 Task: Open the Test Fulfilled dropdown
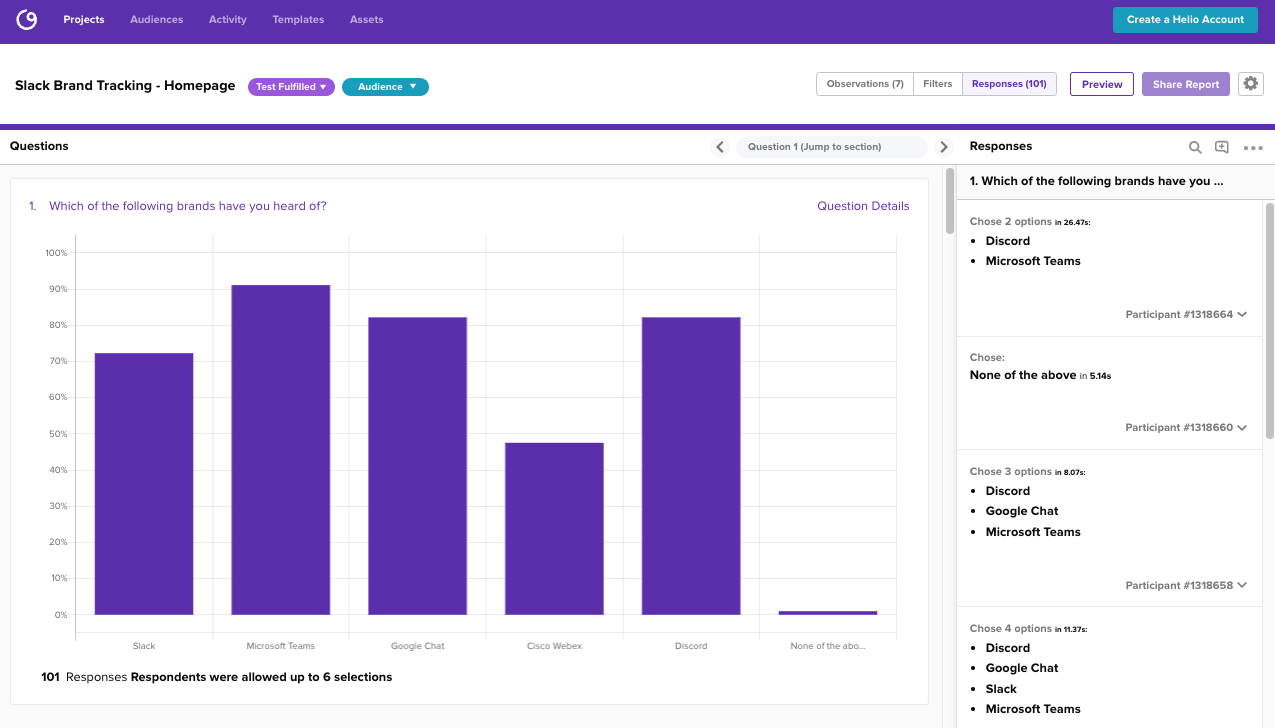click(x=291, y=87)
